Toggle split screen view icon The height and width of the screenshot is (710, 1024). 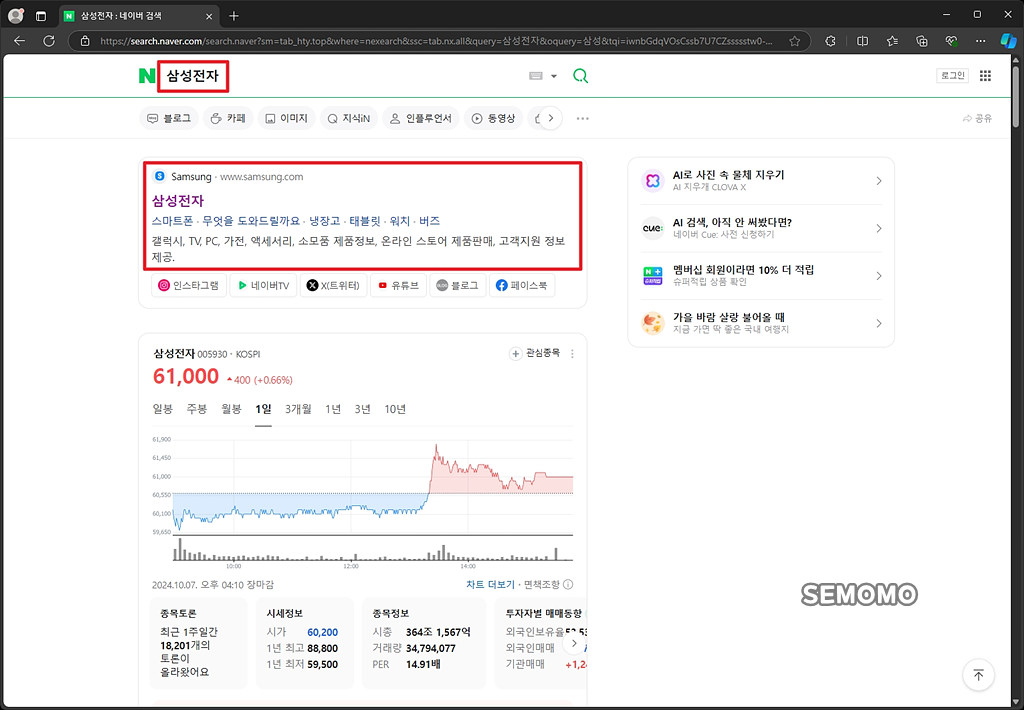[862, 41]
